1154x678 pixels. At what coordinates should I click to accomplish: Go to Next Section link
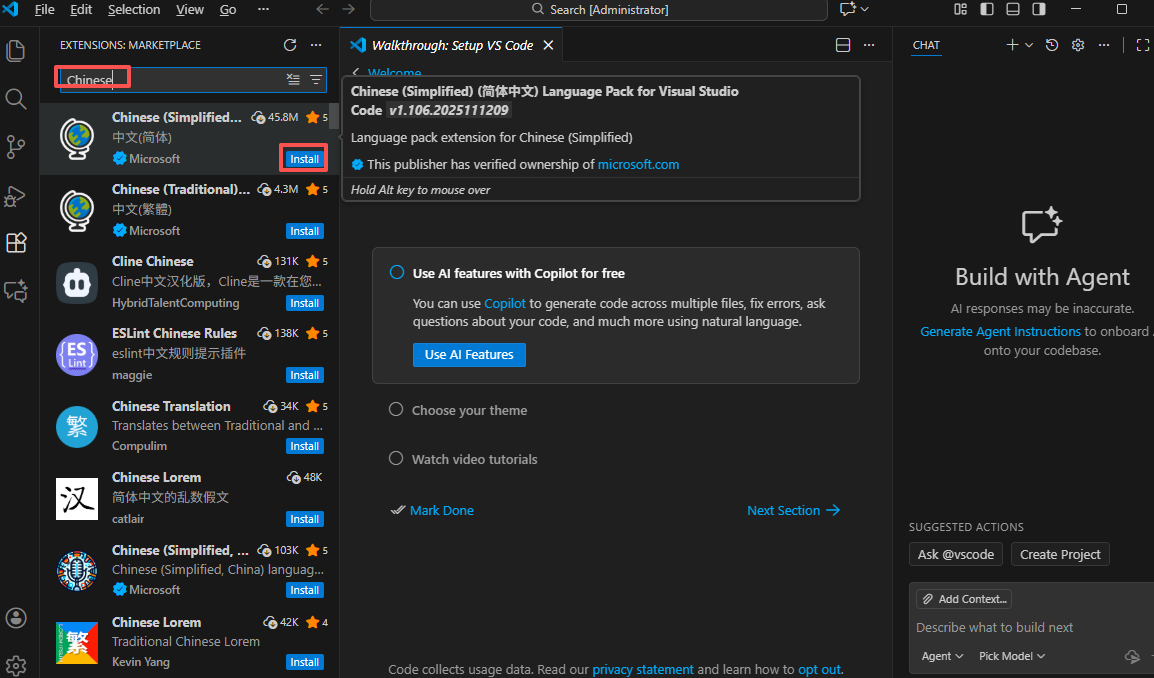click(x=793, y=510)
